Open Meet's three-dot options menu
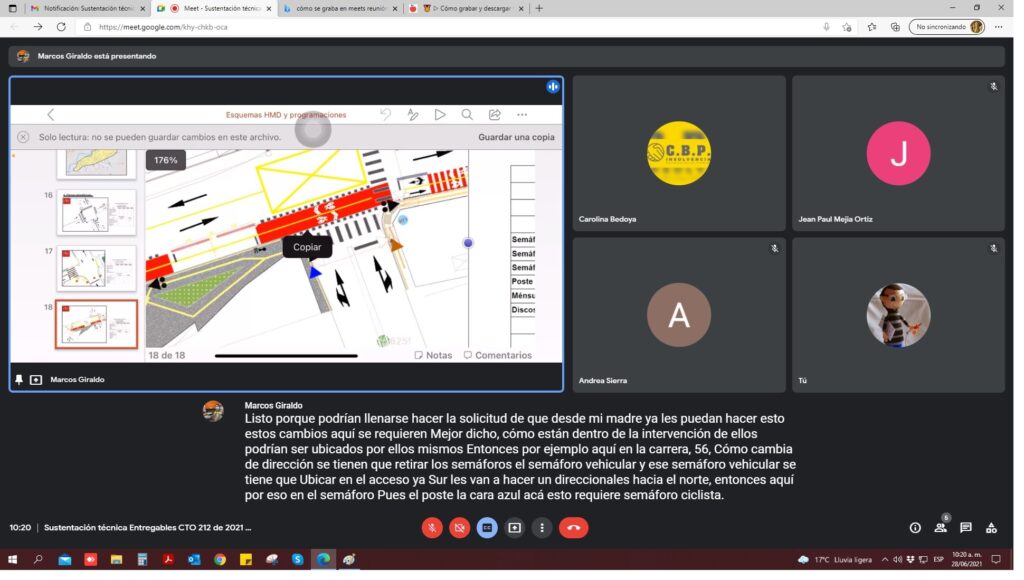This screenshot has width=1024, height=580. [541, 527]
